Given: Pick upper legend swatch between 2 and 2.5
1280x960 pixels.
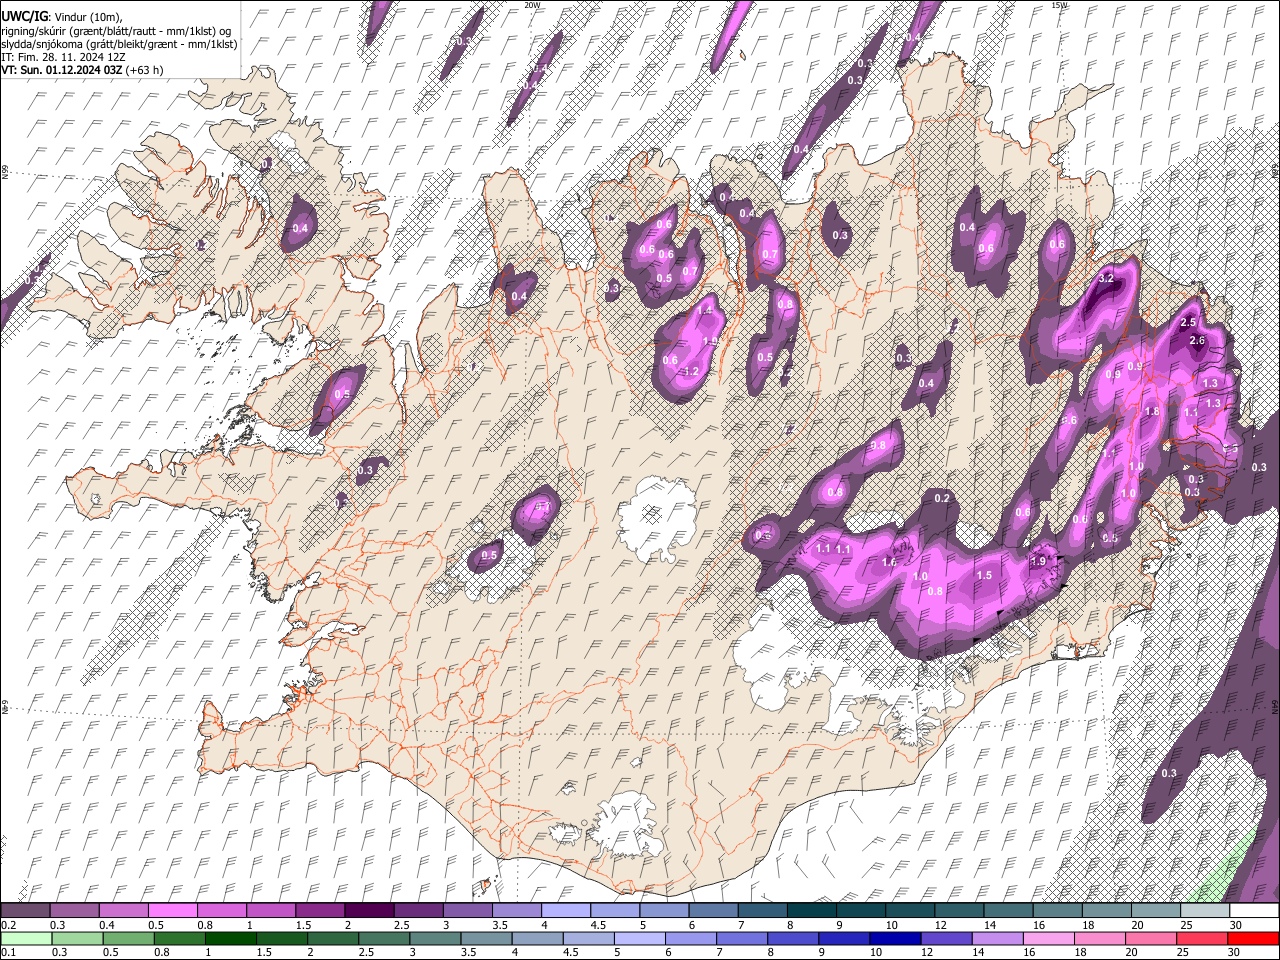Looking at the screenshot, I should tap(368, 911).
